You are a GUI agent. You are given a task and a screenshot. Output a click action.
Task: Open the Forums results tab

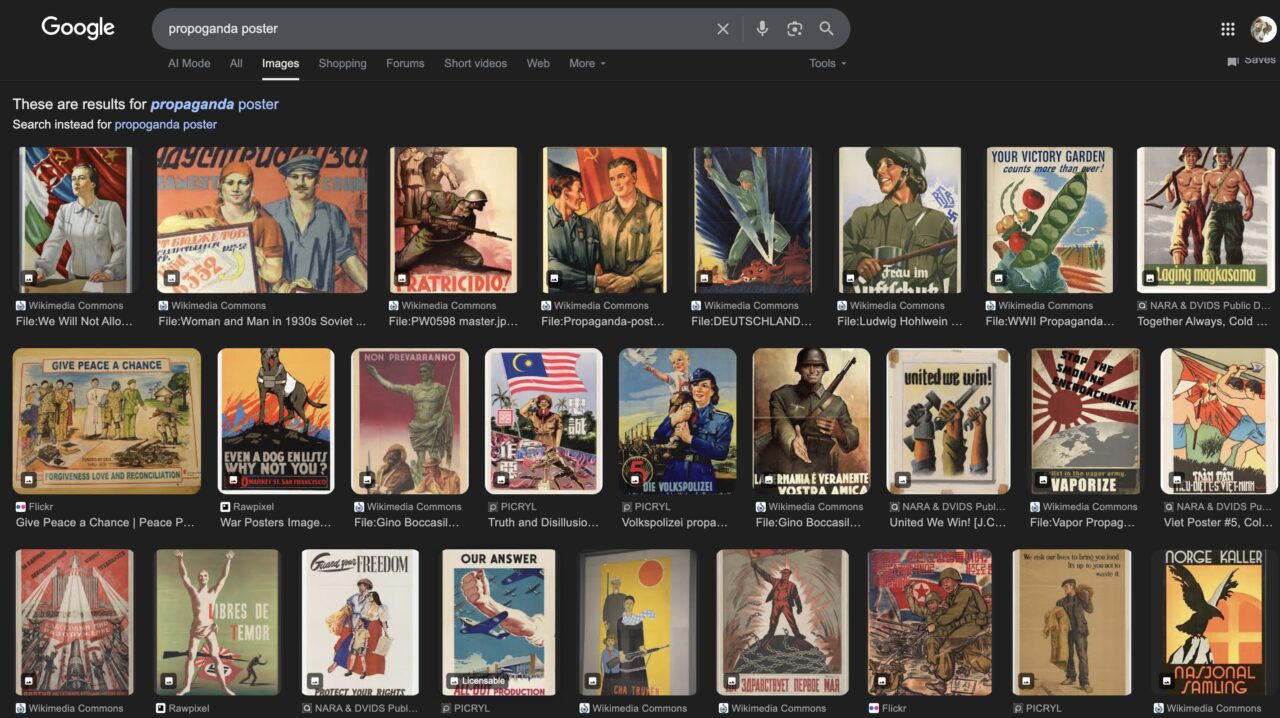click(405, 63)
